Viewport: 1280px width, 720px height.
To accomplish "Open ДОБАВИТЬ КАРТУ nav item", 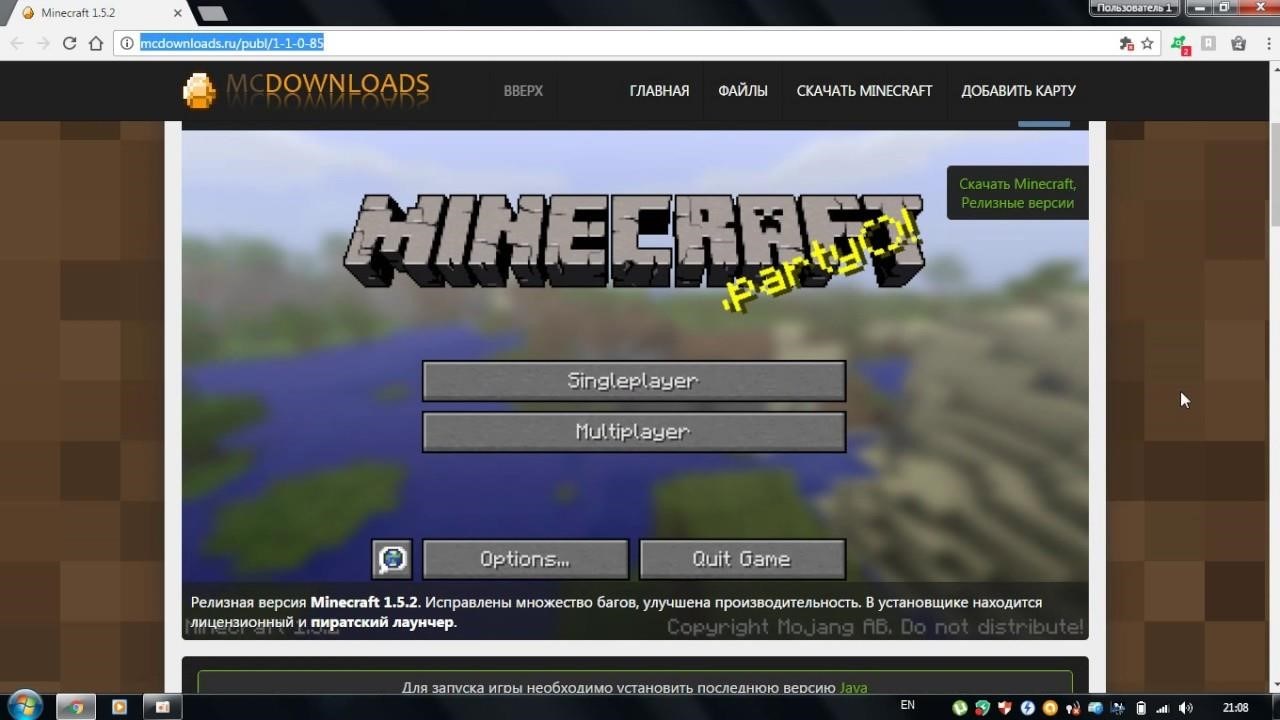I will click(x=1018, y=90).
